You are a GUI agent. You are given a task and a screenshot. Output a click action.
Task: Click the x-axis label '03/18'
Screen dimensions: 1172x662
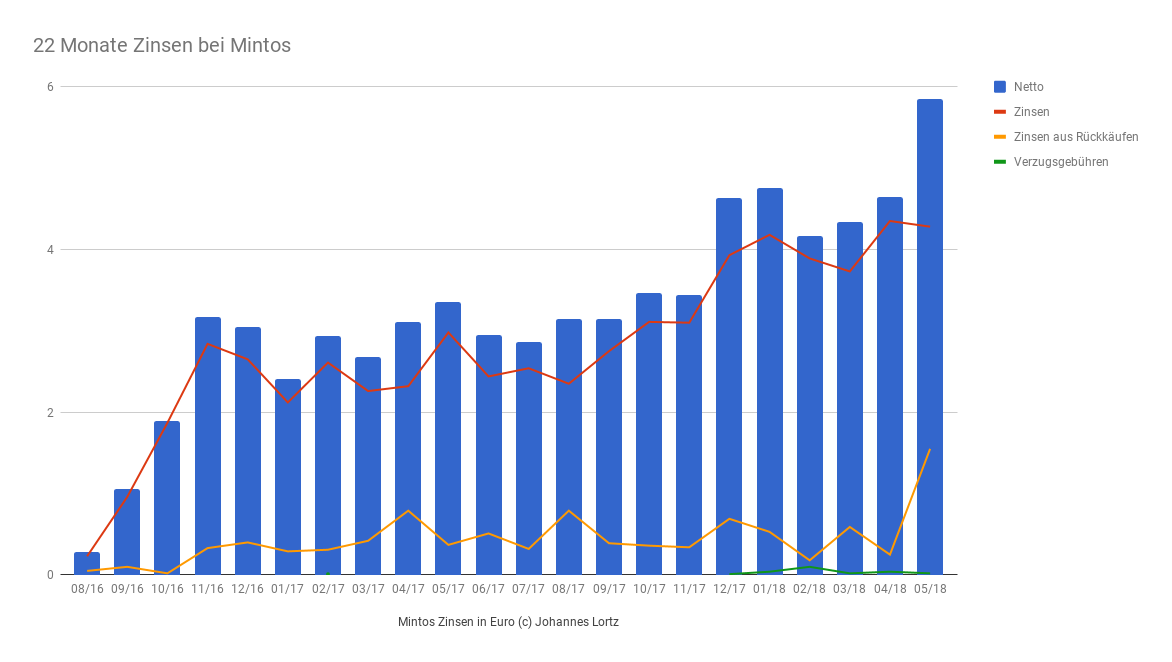coord(850,589)
